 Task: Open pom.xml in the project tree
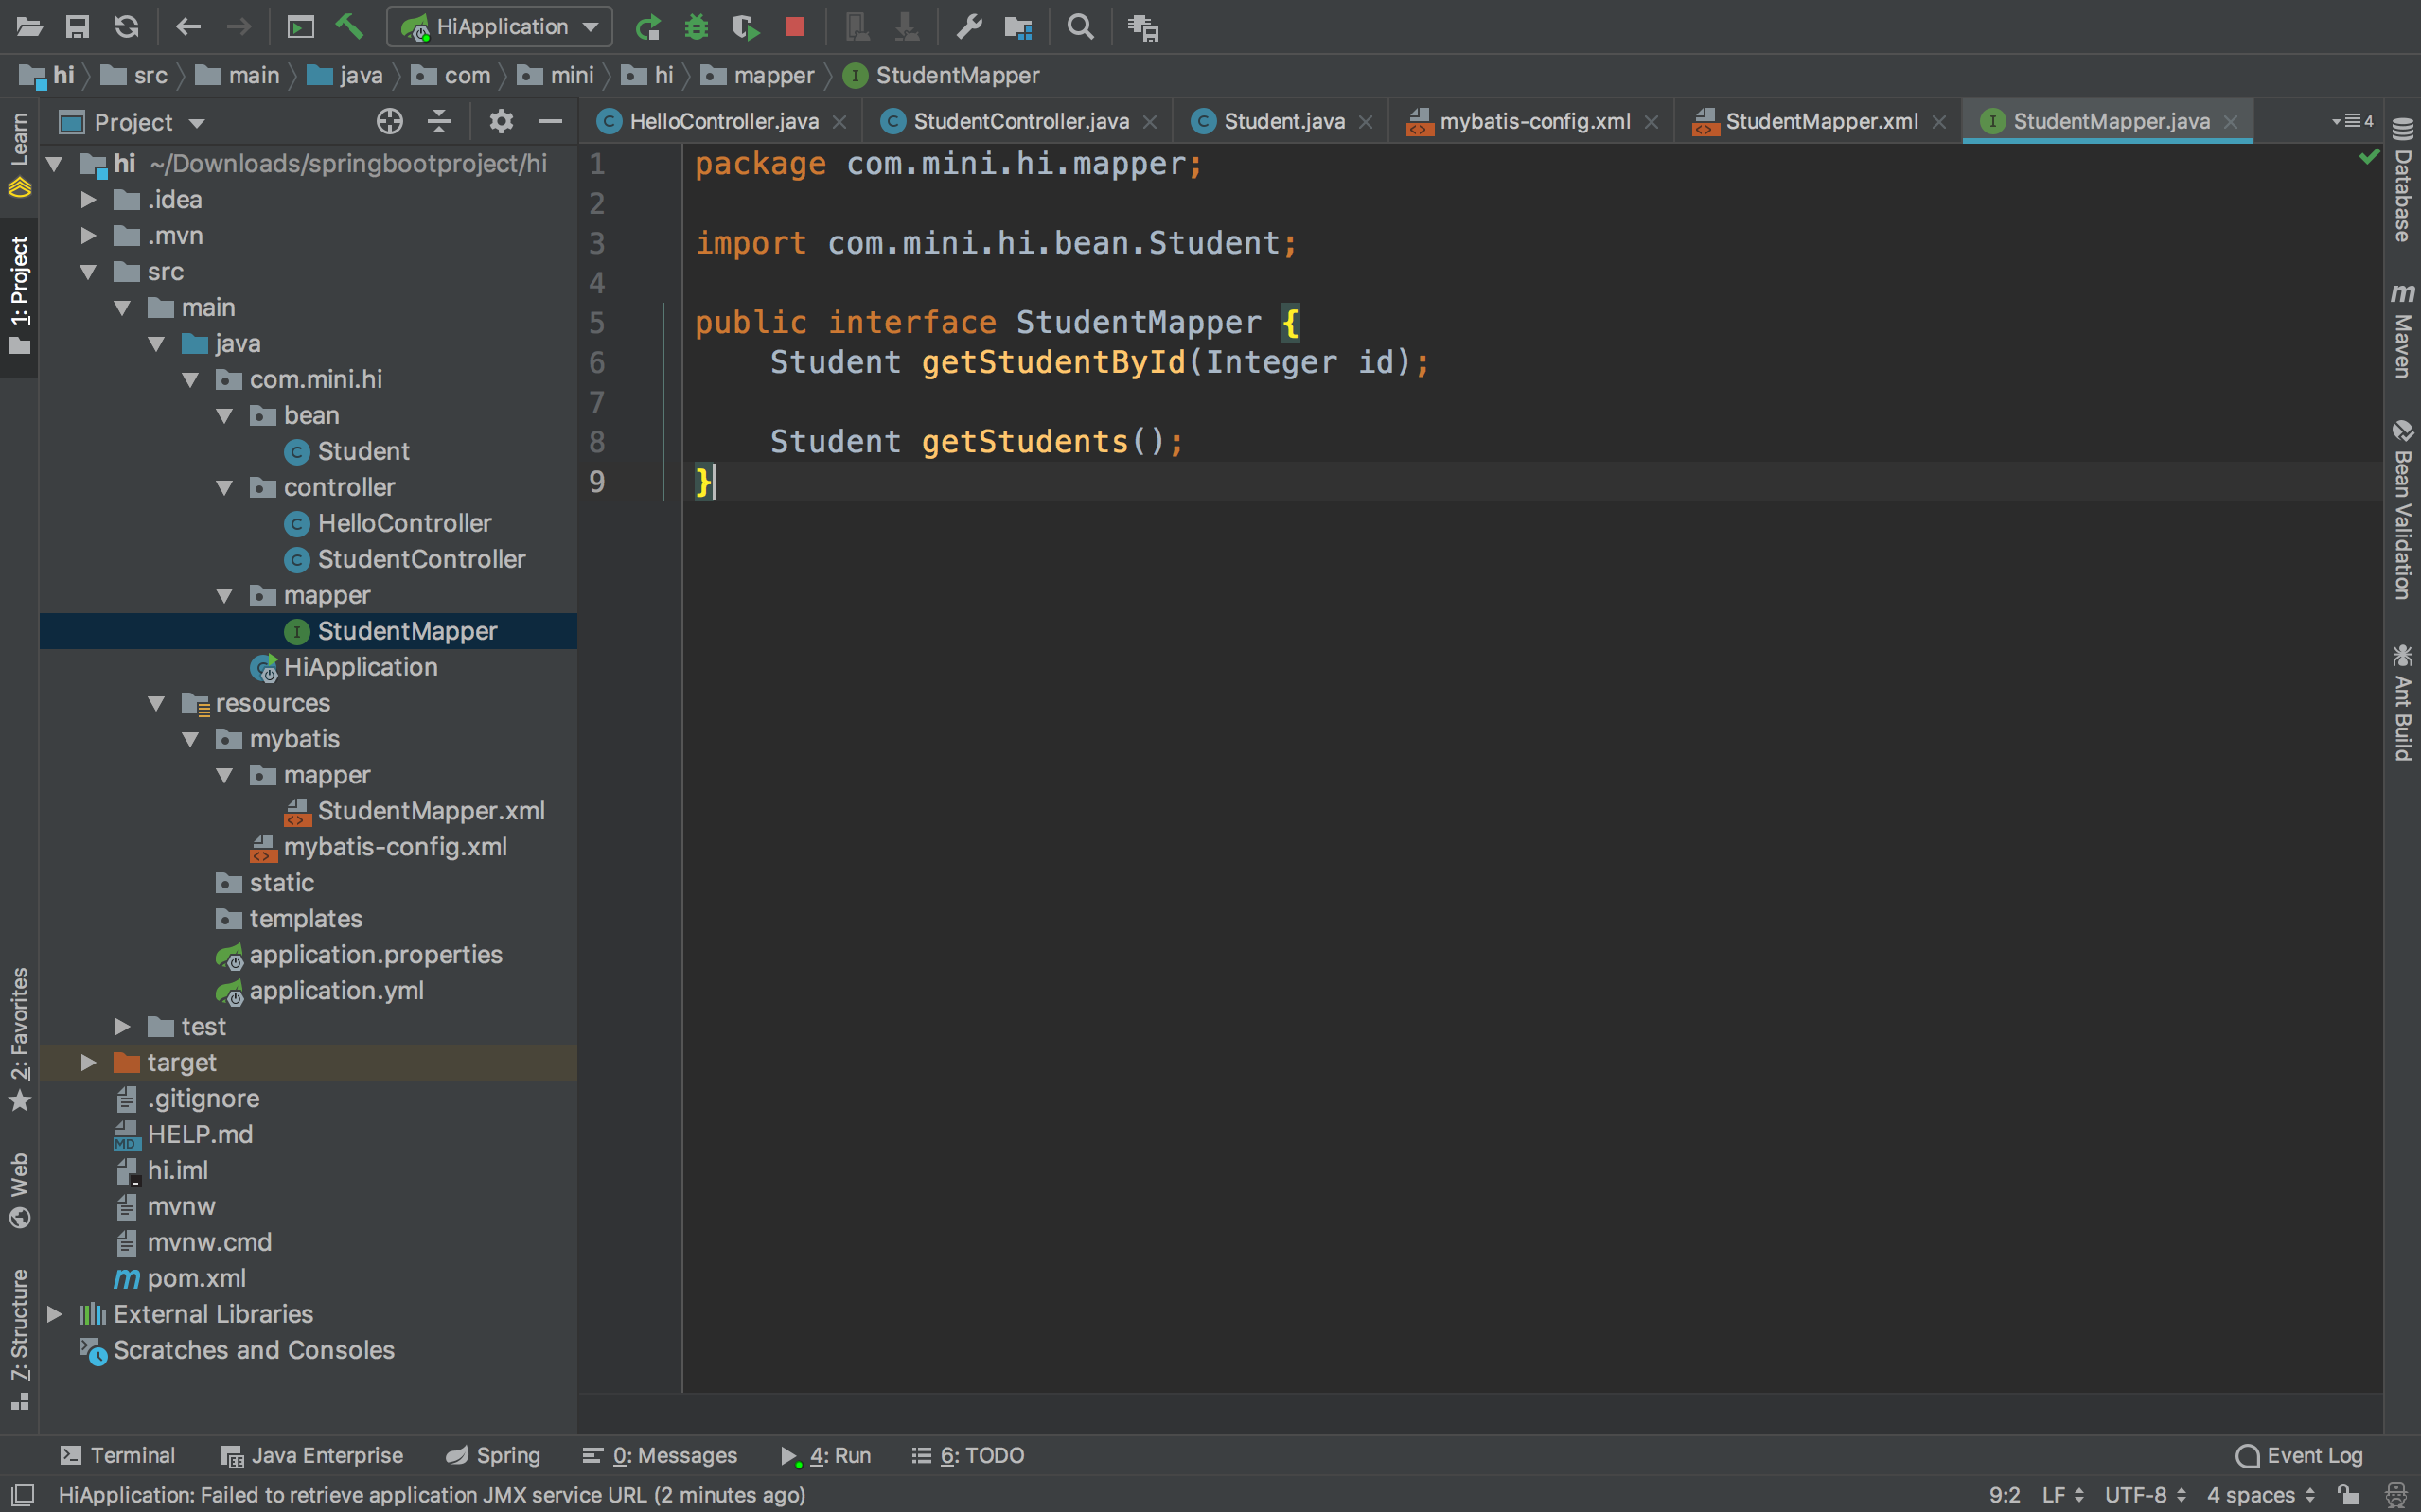[196, 1278]
